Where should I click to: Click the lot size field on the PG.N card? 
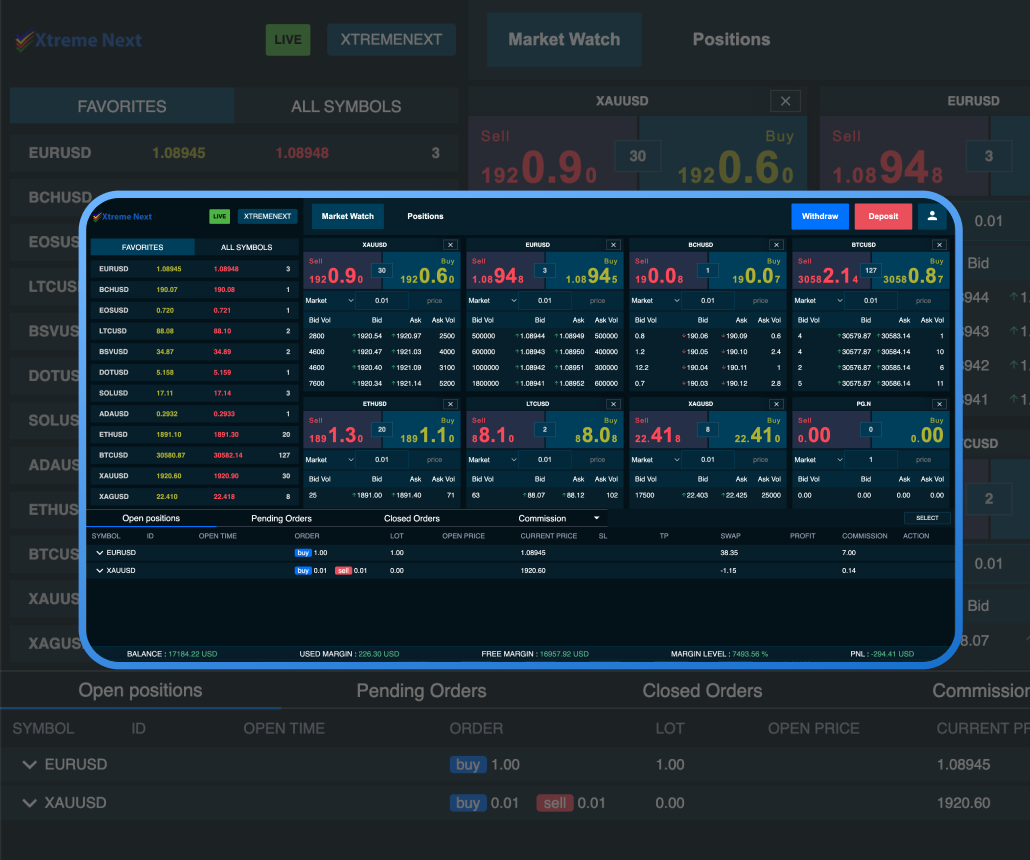tap(871, 460)
